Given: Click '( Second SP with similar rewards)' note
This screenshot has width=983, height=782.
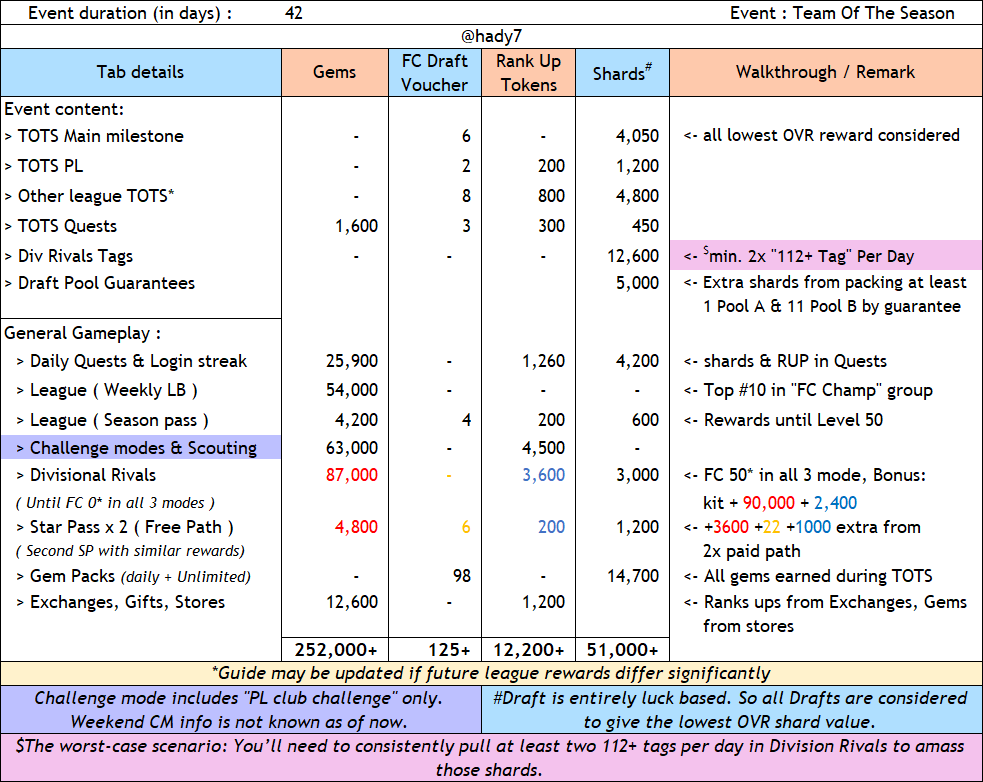Looking at the screenshot, I should 130,551.
